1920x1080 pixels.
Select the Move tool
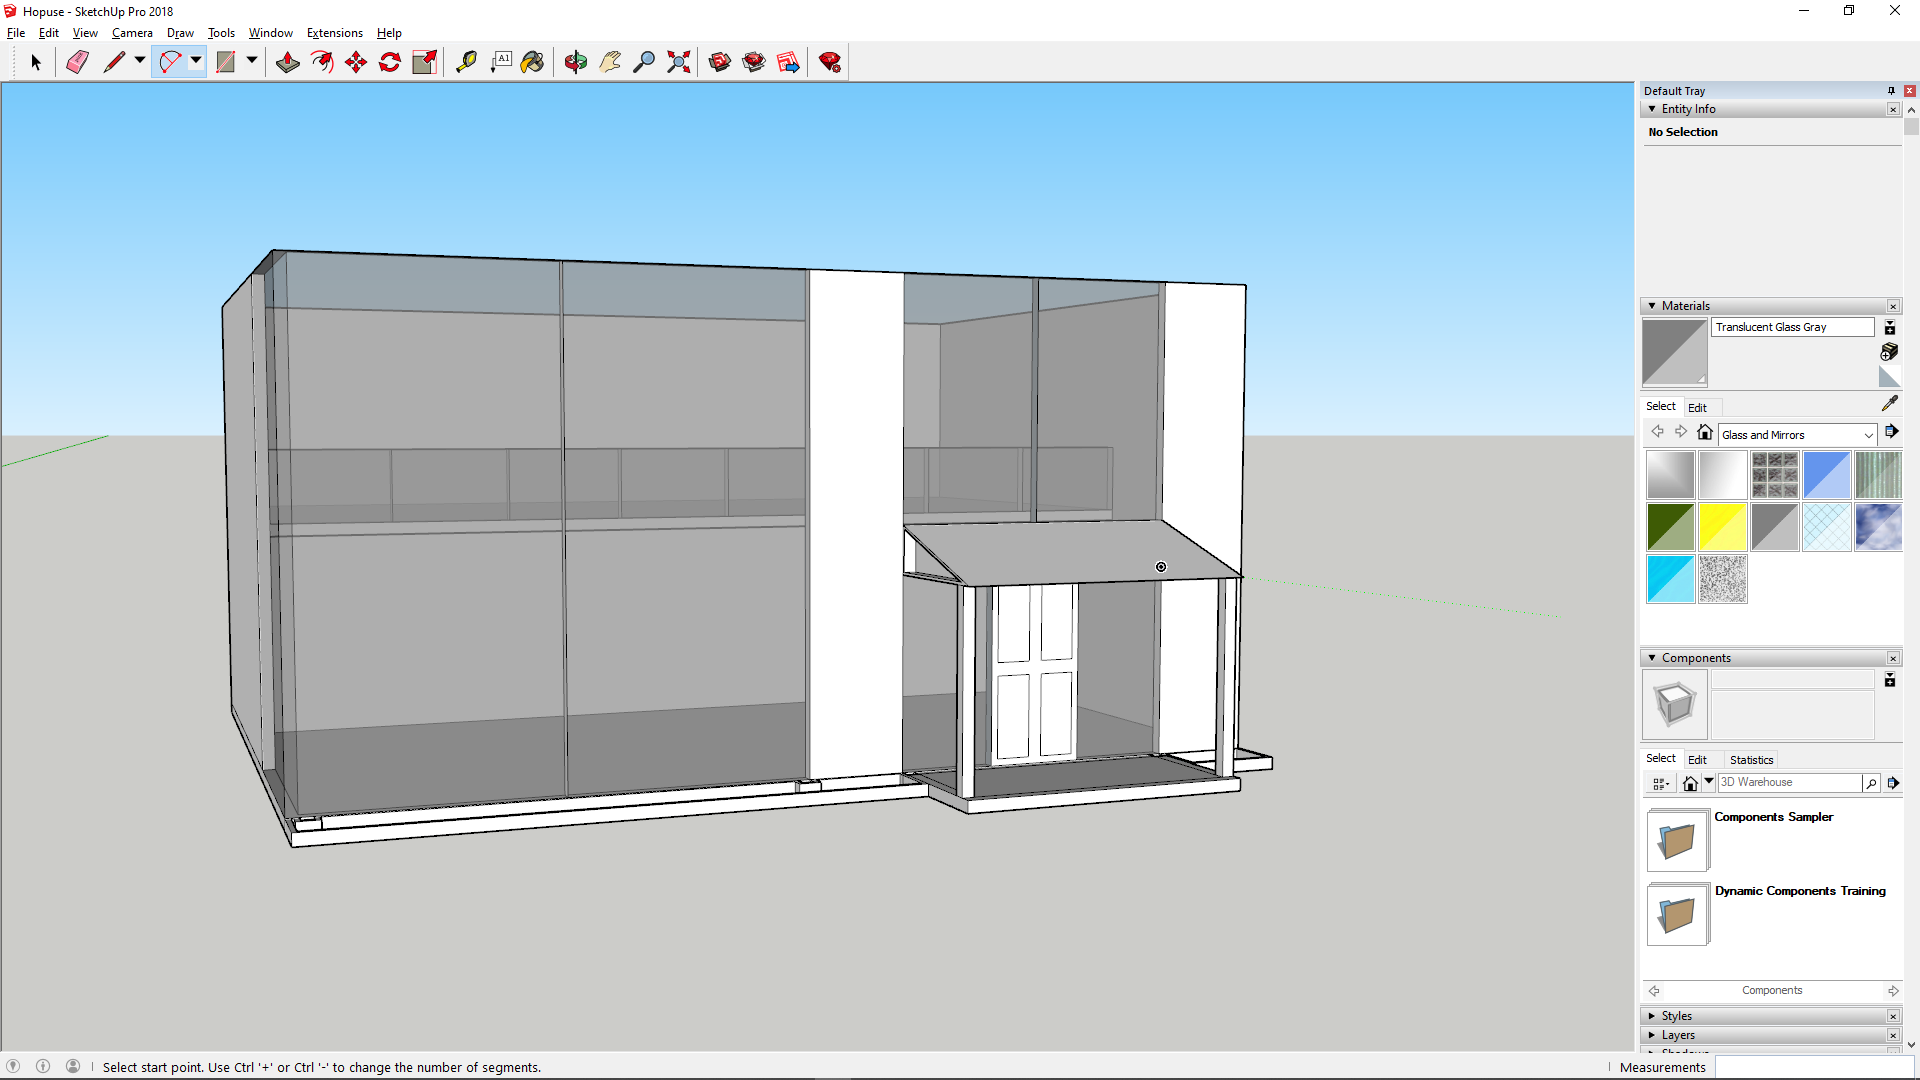point(356,62)
